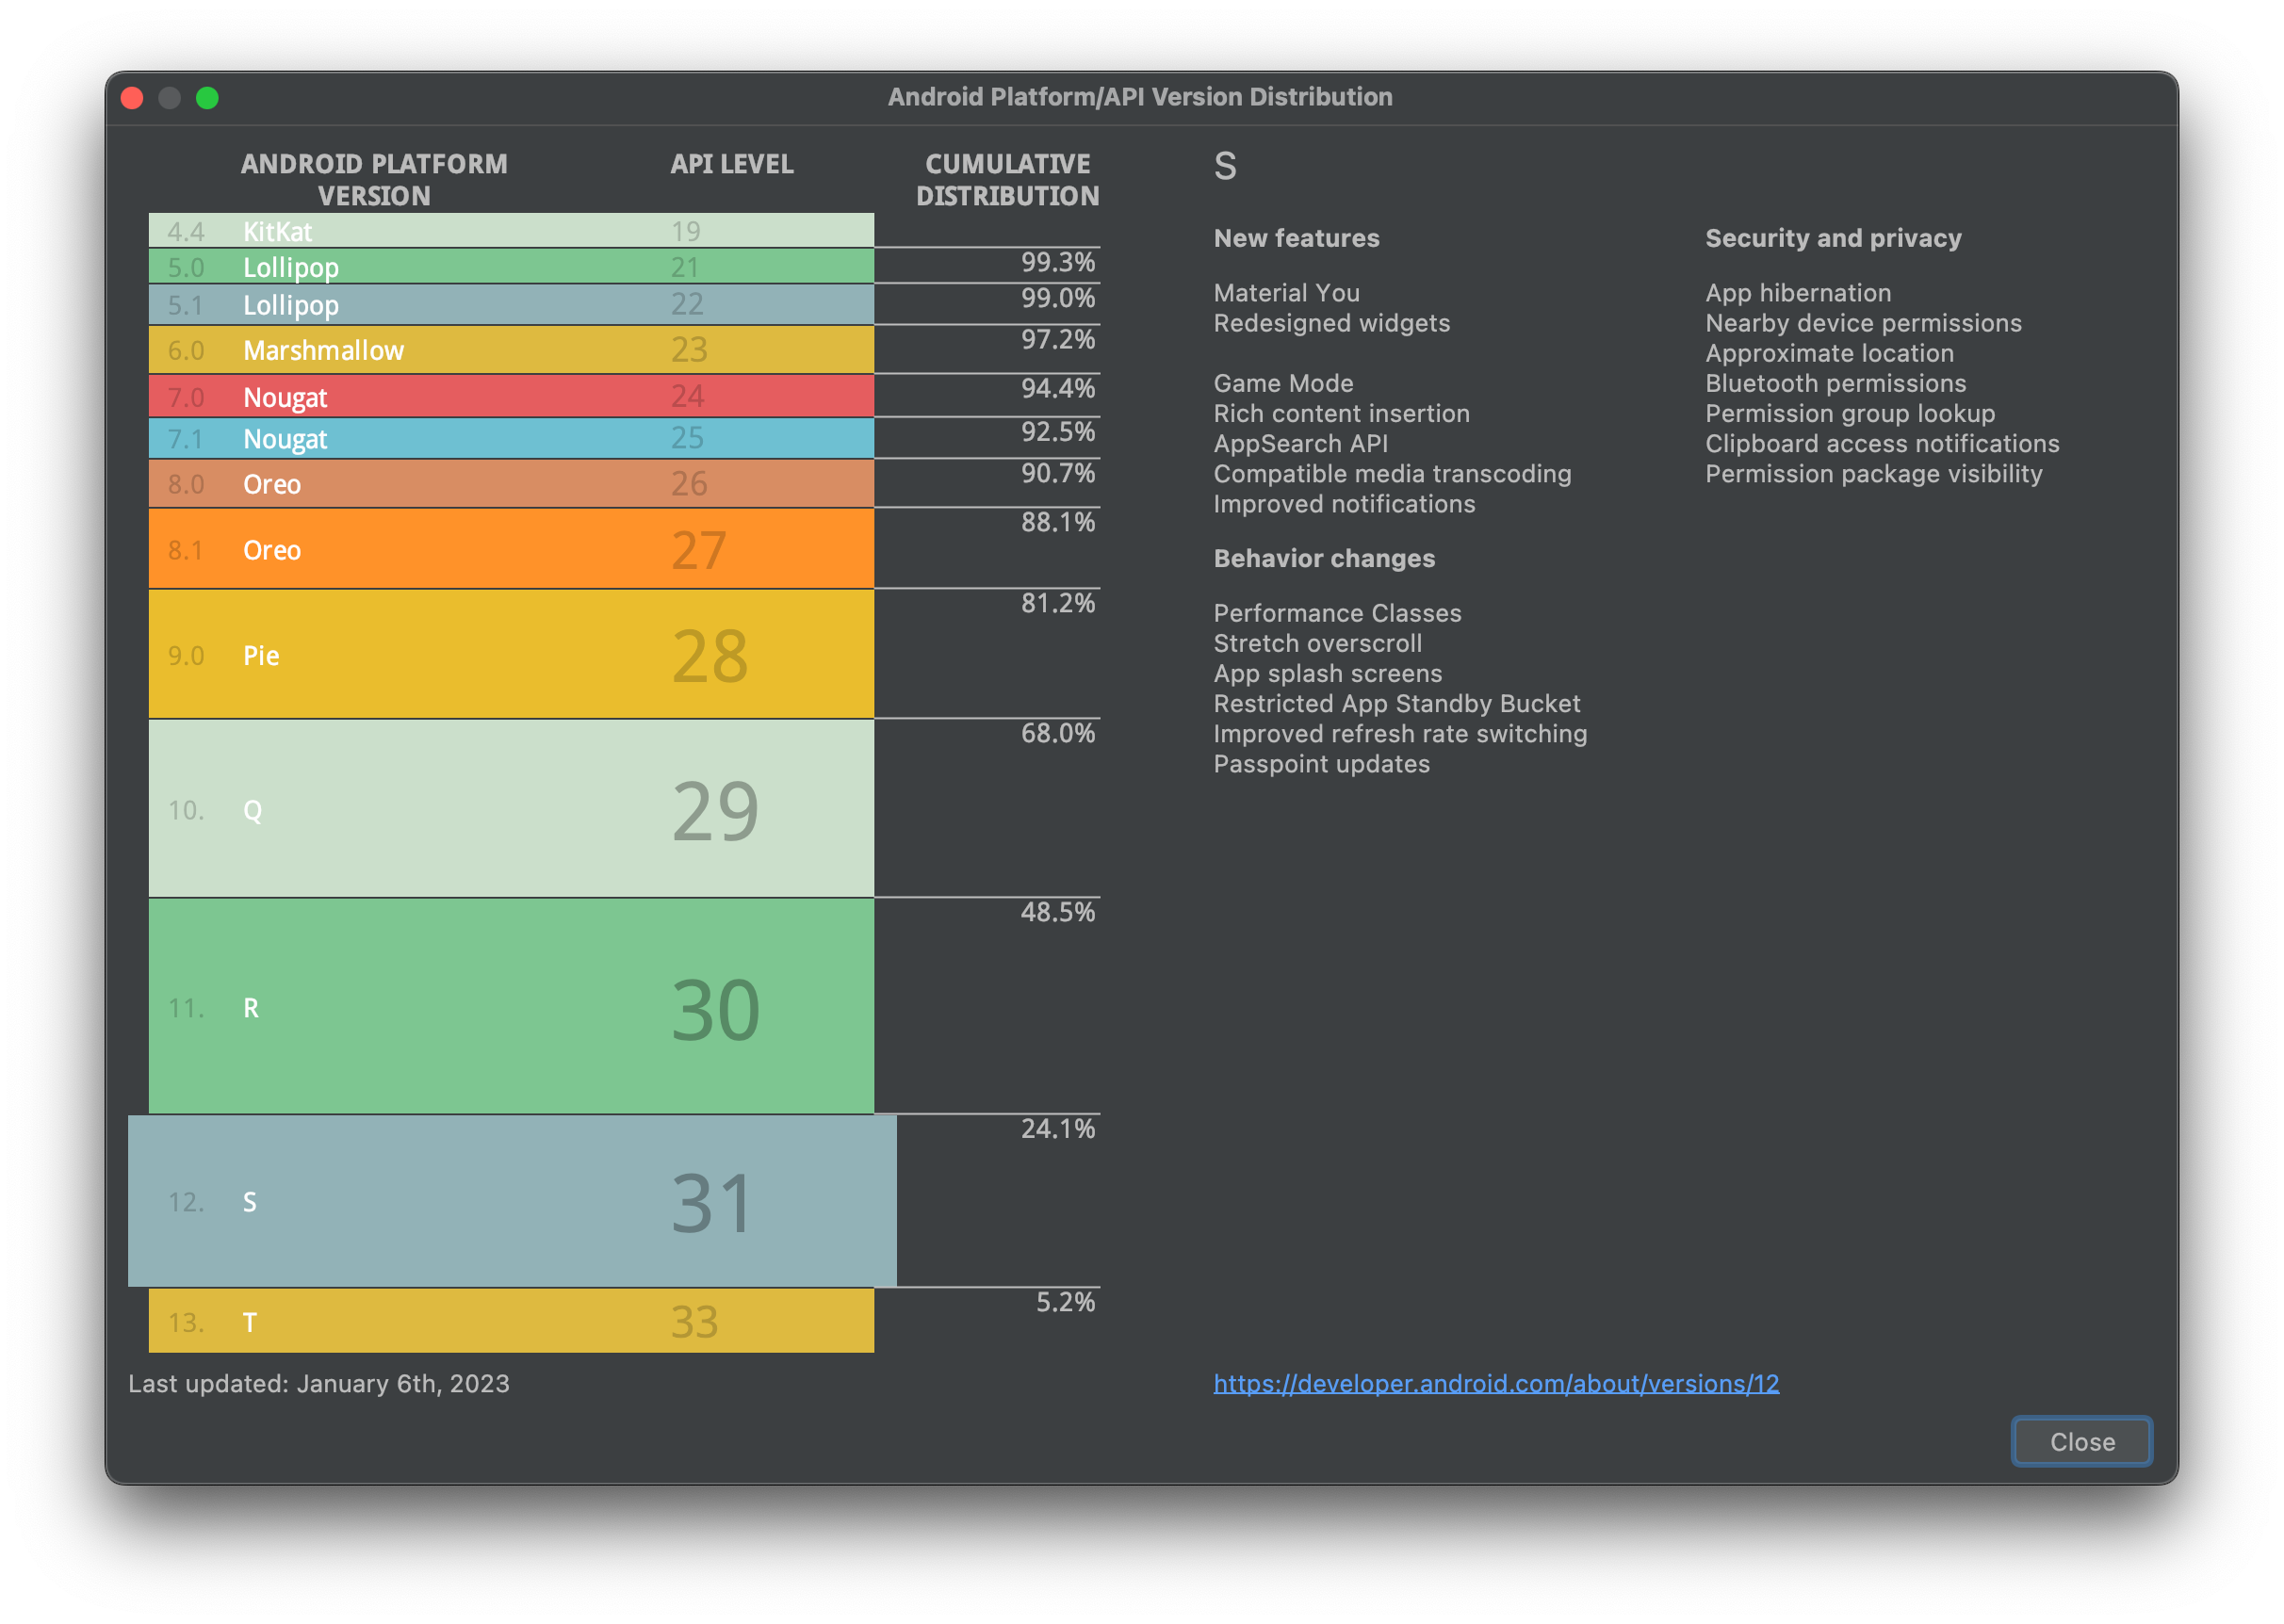The height and width of the screenshot is (1624, 2284).
Task: Click the S heading in the details panel
Action: (x=1225, y=165)
